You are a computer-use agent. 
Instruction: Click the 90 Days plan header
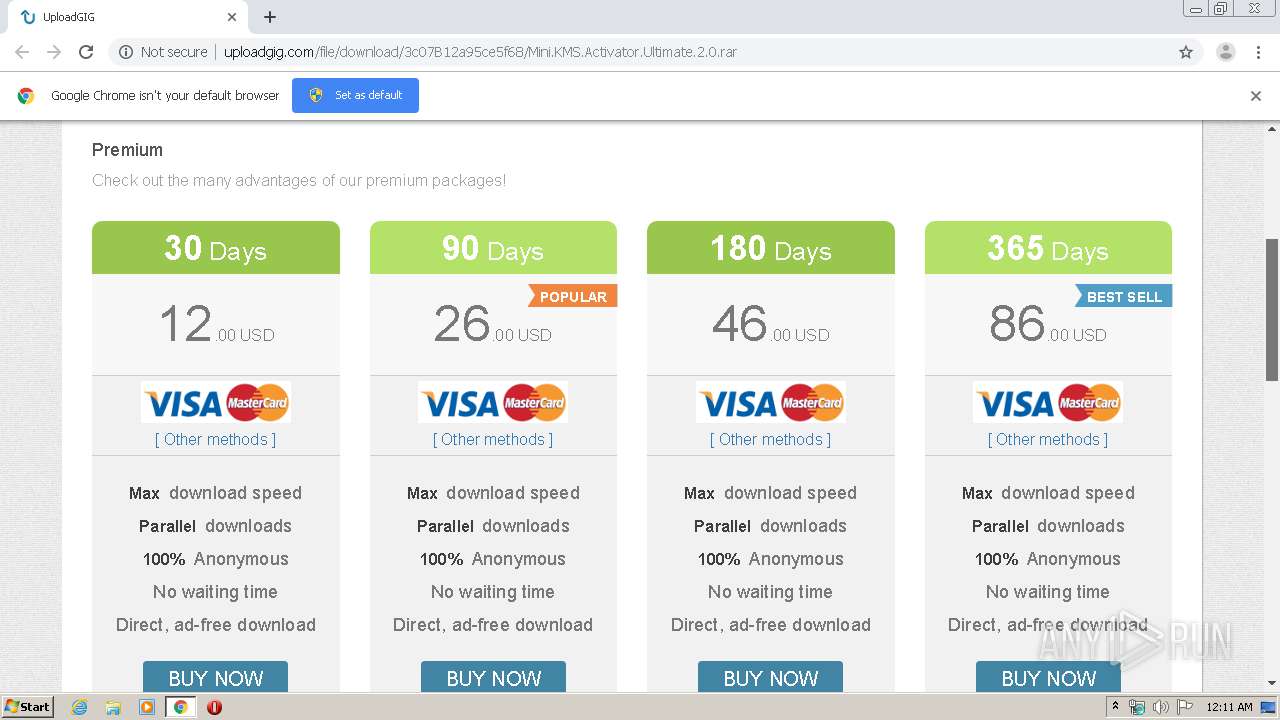tap(493, 248)
